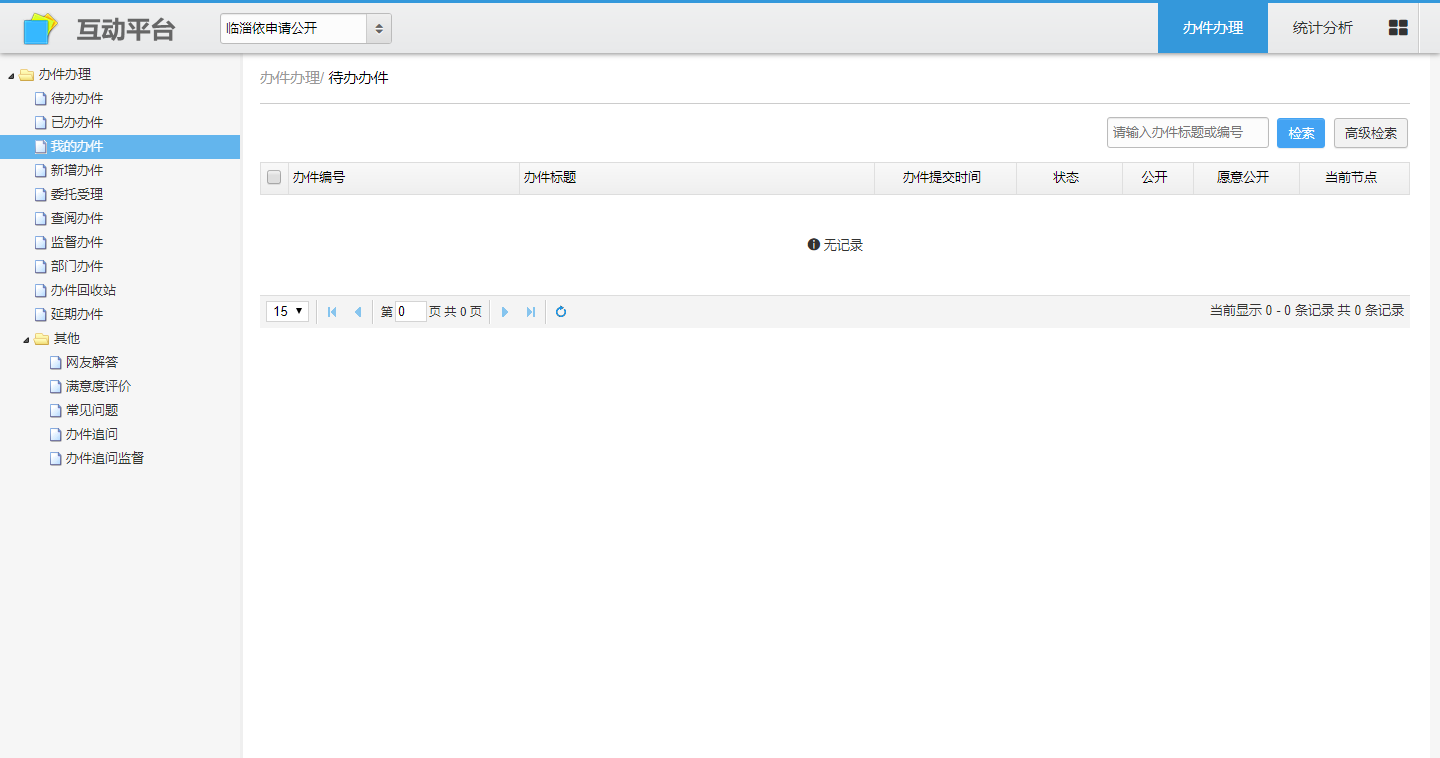Screen dimensions: 1440x758
Task: Click next page arrow icon
Action: pyautogui.click(x=505, y=312)
